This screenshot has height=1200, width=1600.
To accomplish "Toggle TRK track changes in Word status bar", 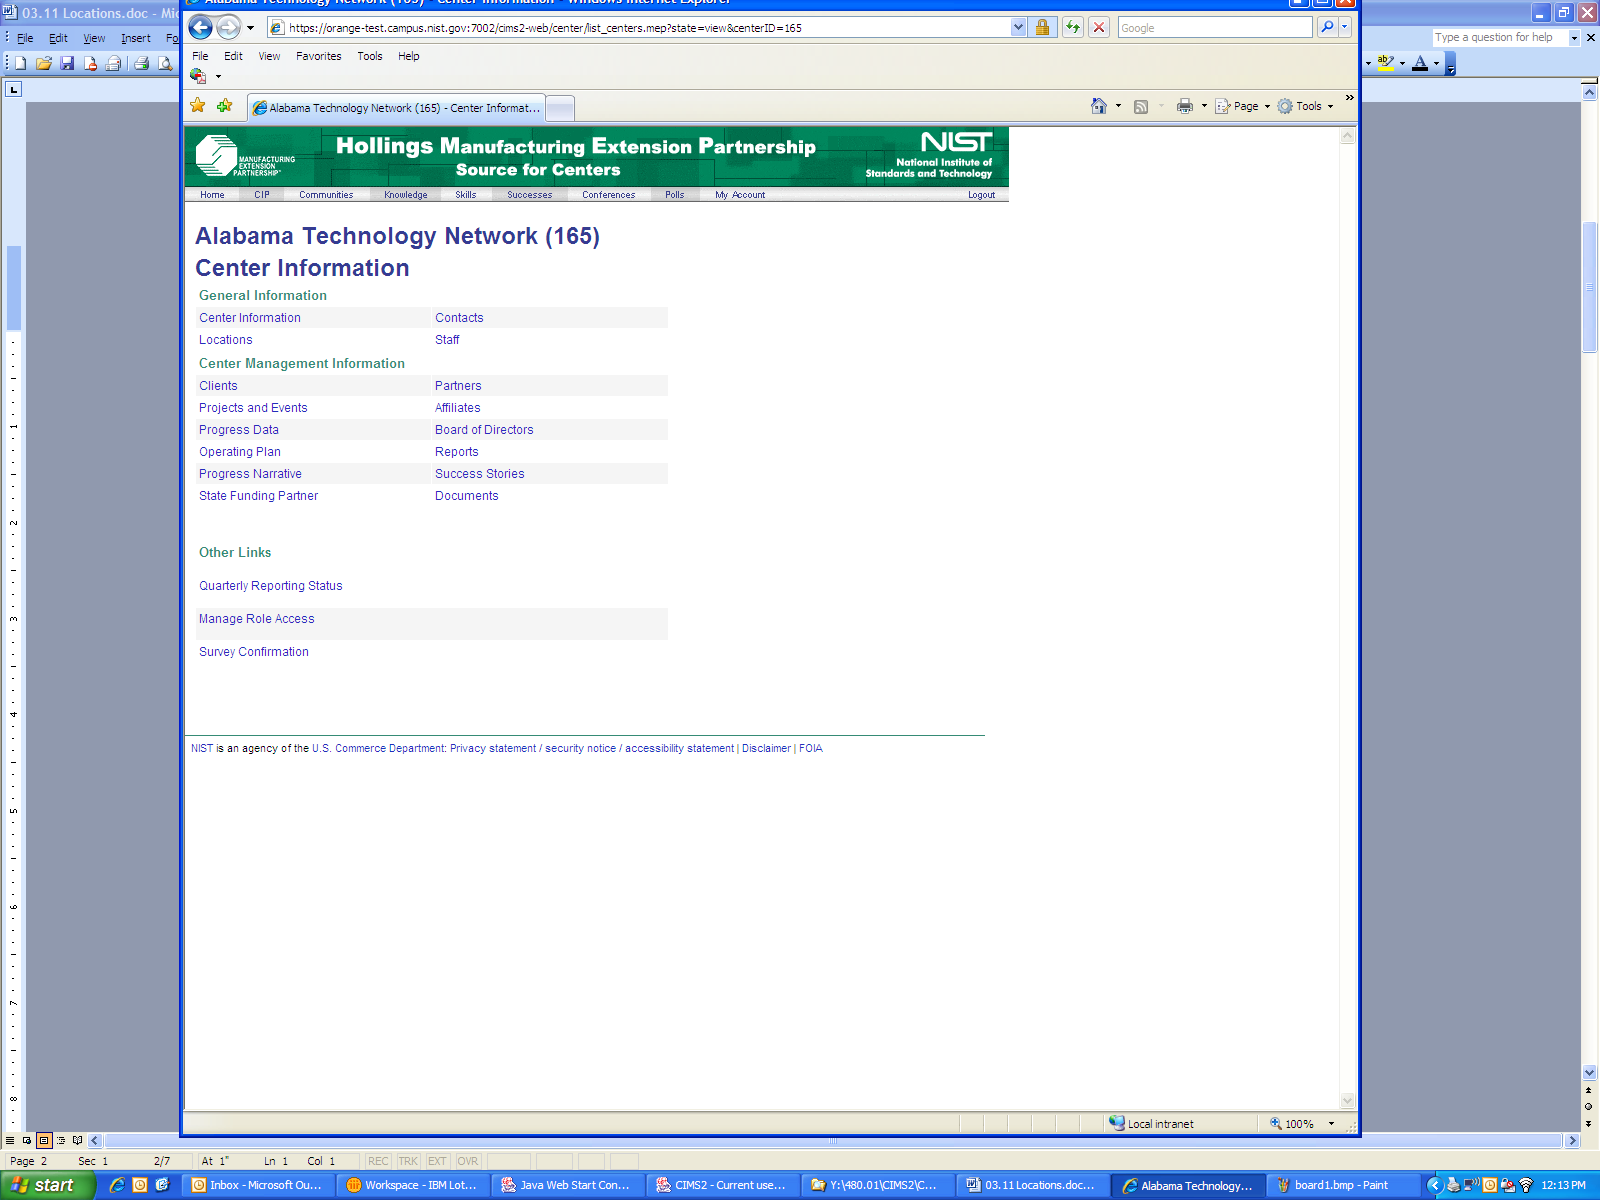I will (408, 1161).
